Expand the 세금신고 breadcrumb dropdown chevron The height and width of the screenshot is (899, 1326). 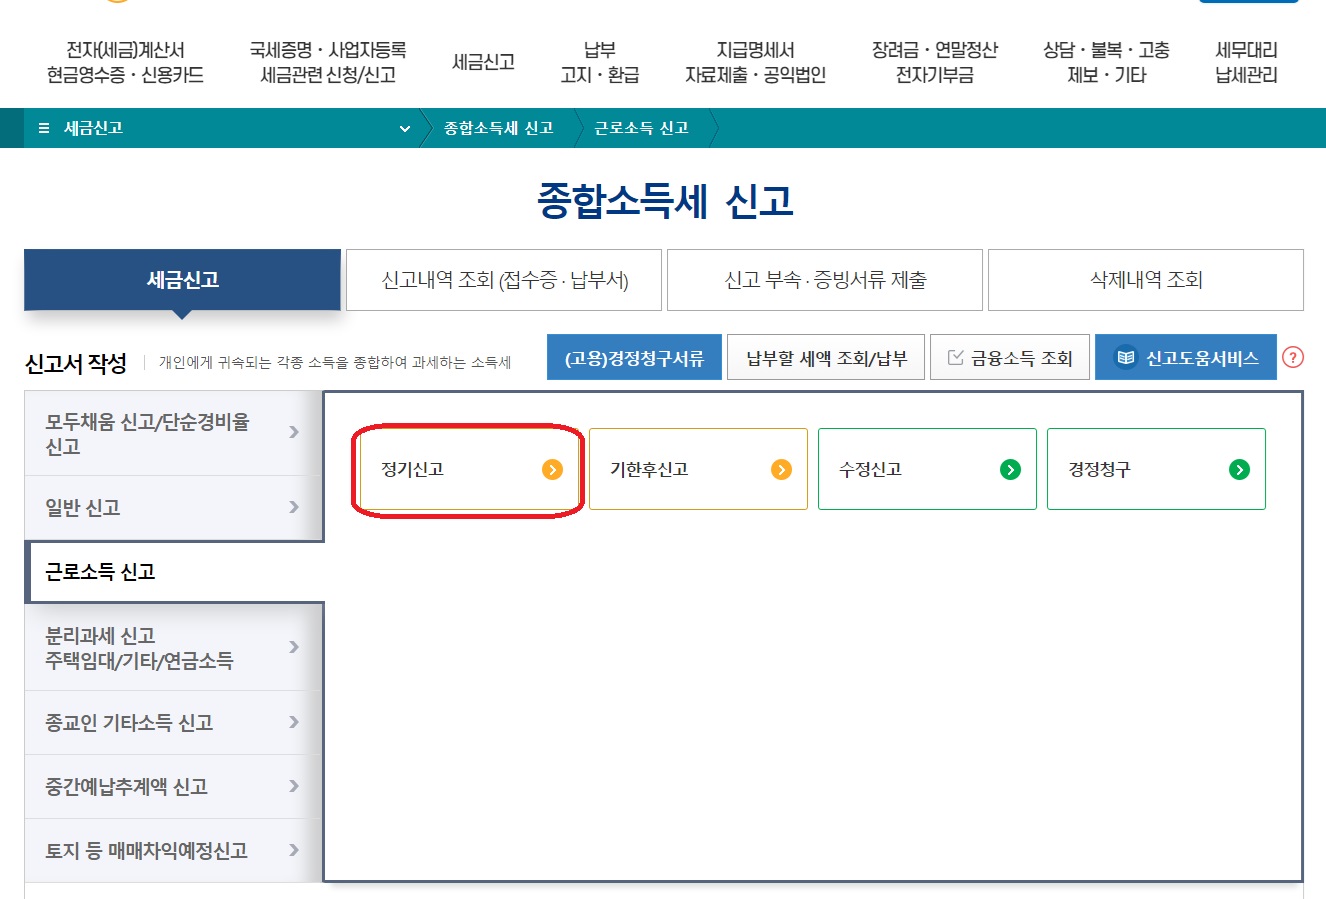click(x=405, y=128)
